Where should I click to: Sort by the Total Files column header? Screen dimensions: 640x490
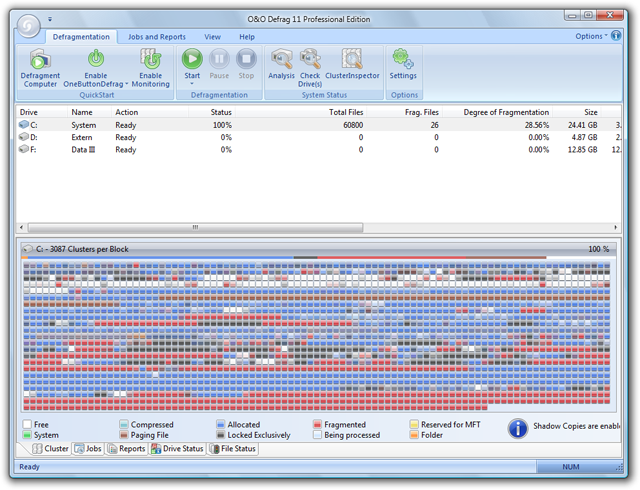click(301, 112)
